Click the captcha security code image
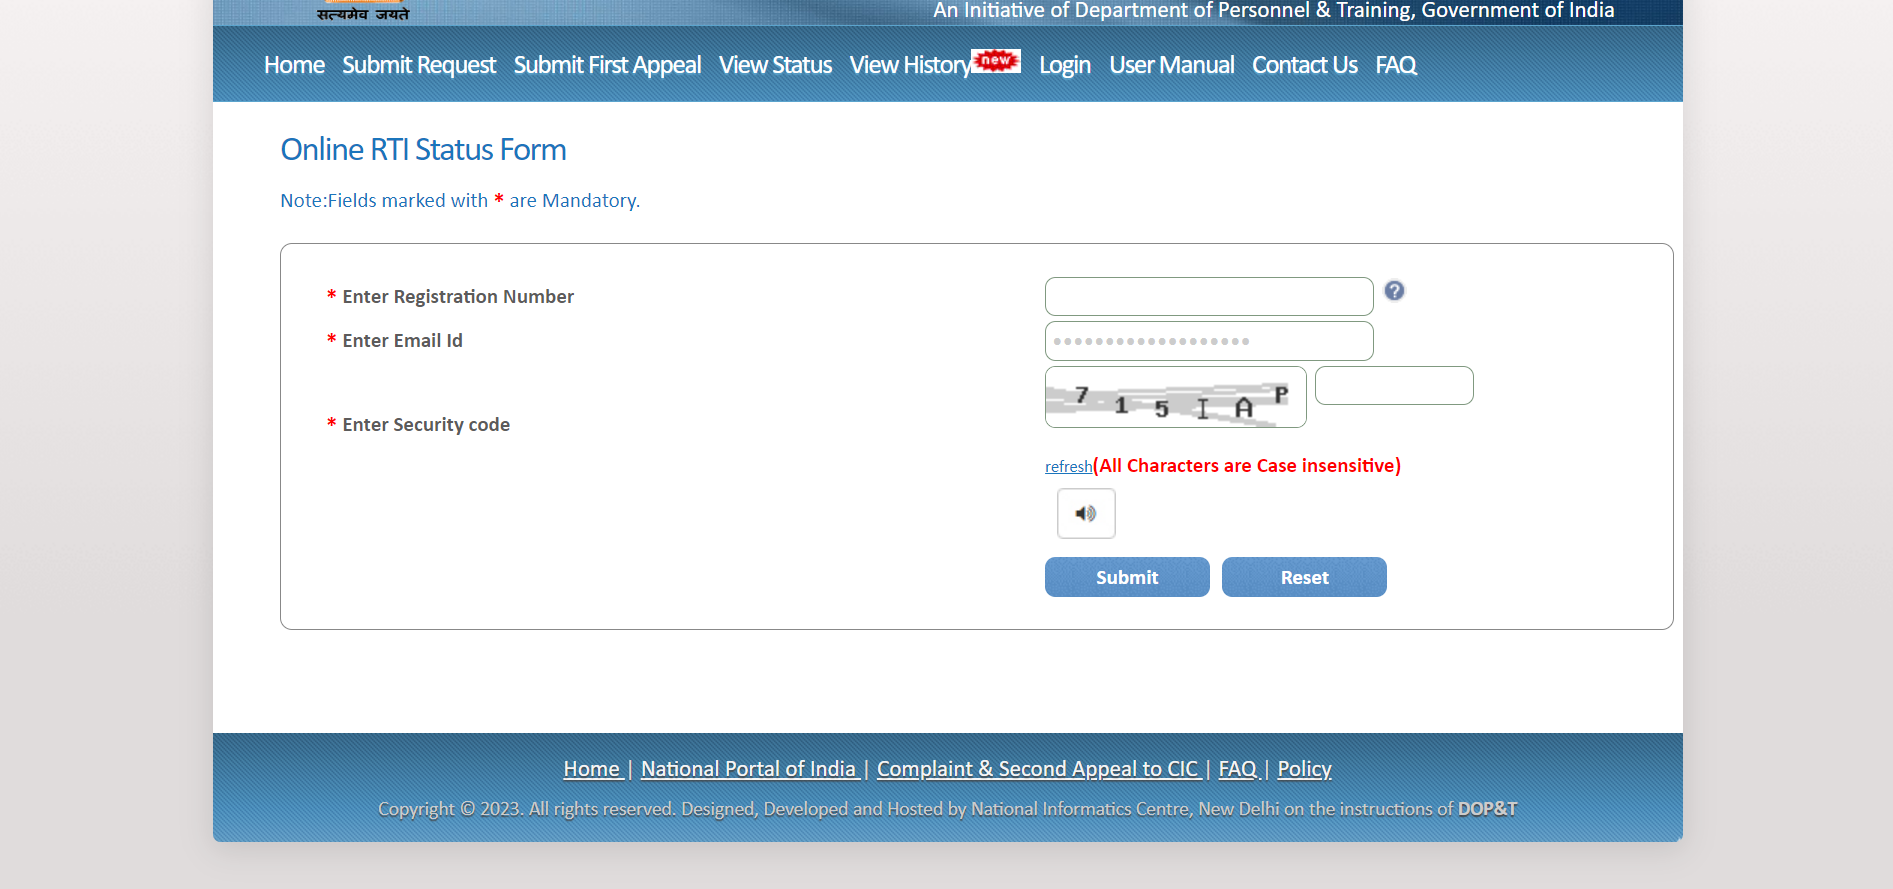Screen dimensions: 1893x889 click(1176, 397)
